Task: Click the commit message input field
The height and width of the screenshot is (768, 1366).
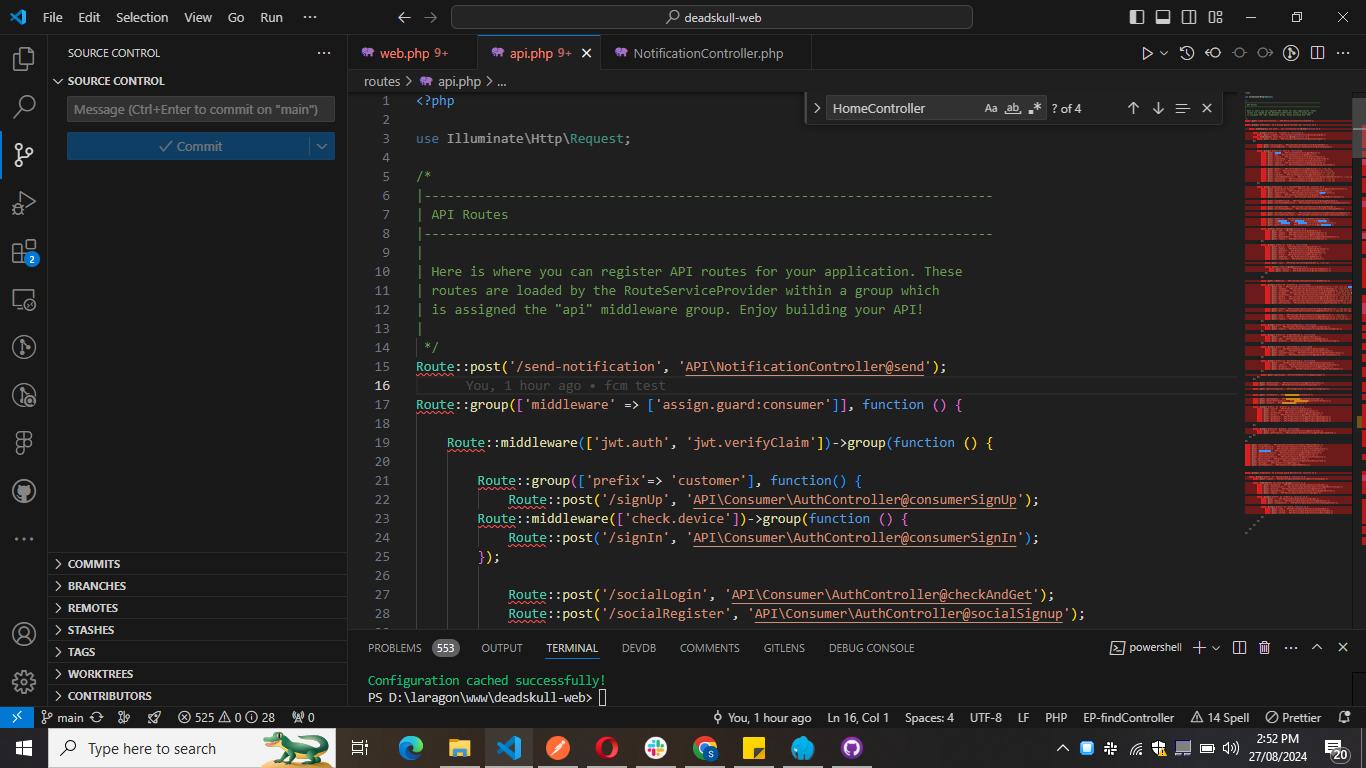Action: pos(200,109)
